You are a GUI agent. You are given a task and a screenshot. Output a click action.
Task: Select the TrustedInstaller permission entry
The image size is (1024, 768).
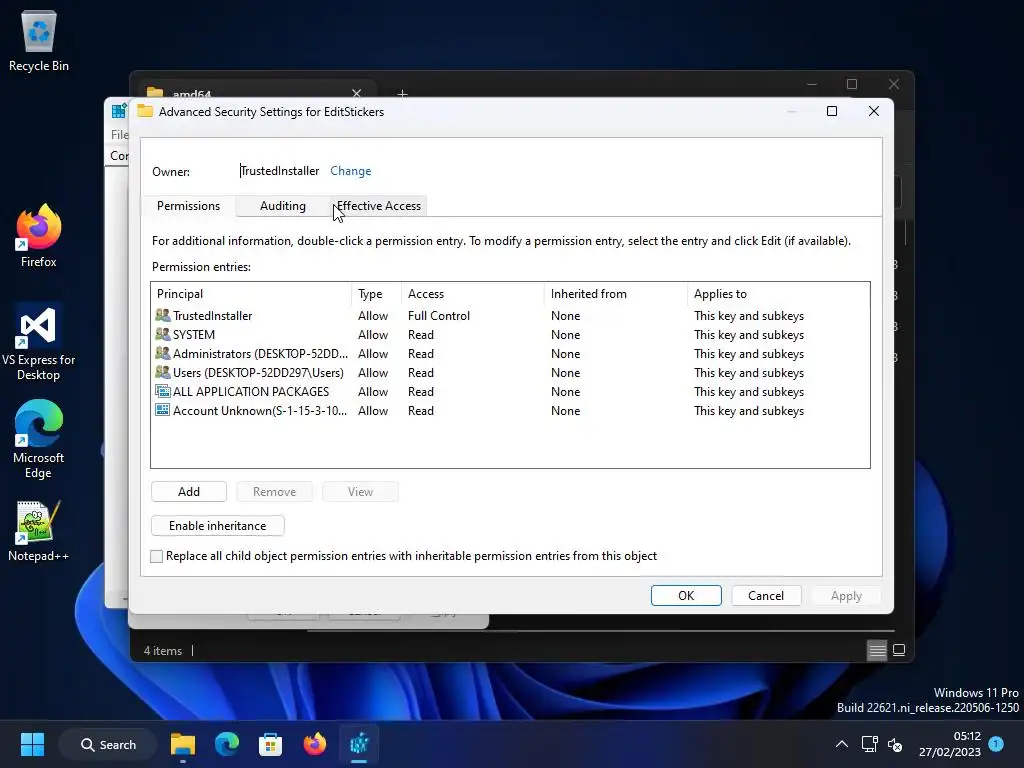pos(510,315)
